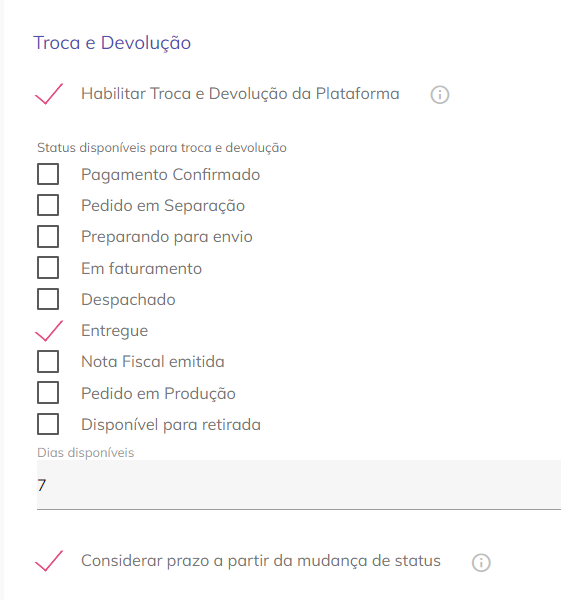Image resolution: width=561 pixels, height=600 pixels.
Task: Click the Nota Fiscal emitida label text
Action: pos(153,362)
